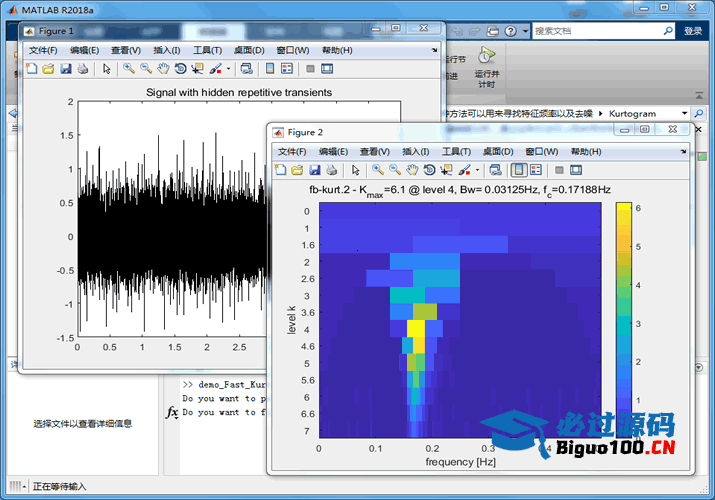715x500 pixels.
Task: Enable Data Cursor tool in Figure 2
Action: click(446, 170)
